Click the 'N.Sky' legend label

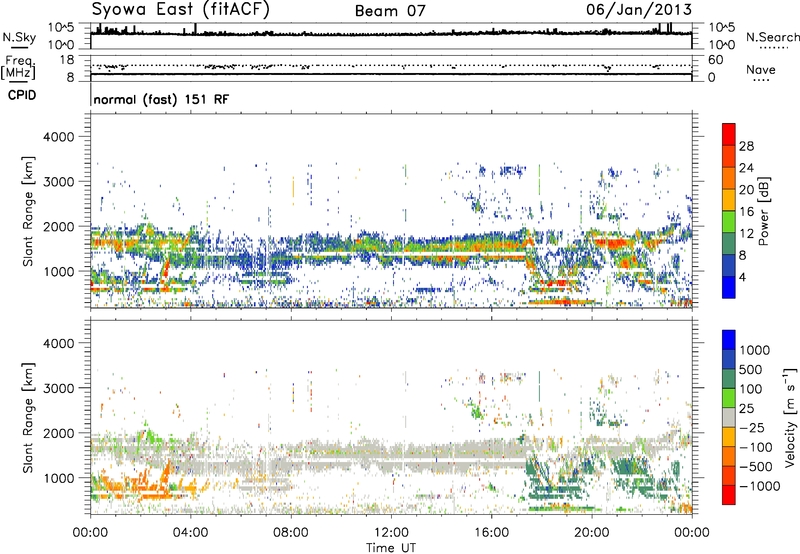point(19,37)
